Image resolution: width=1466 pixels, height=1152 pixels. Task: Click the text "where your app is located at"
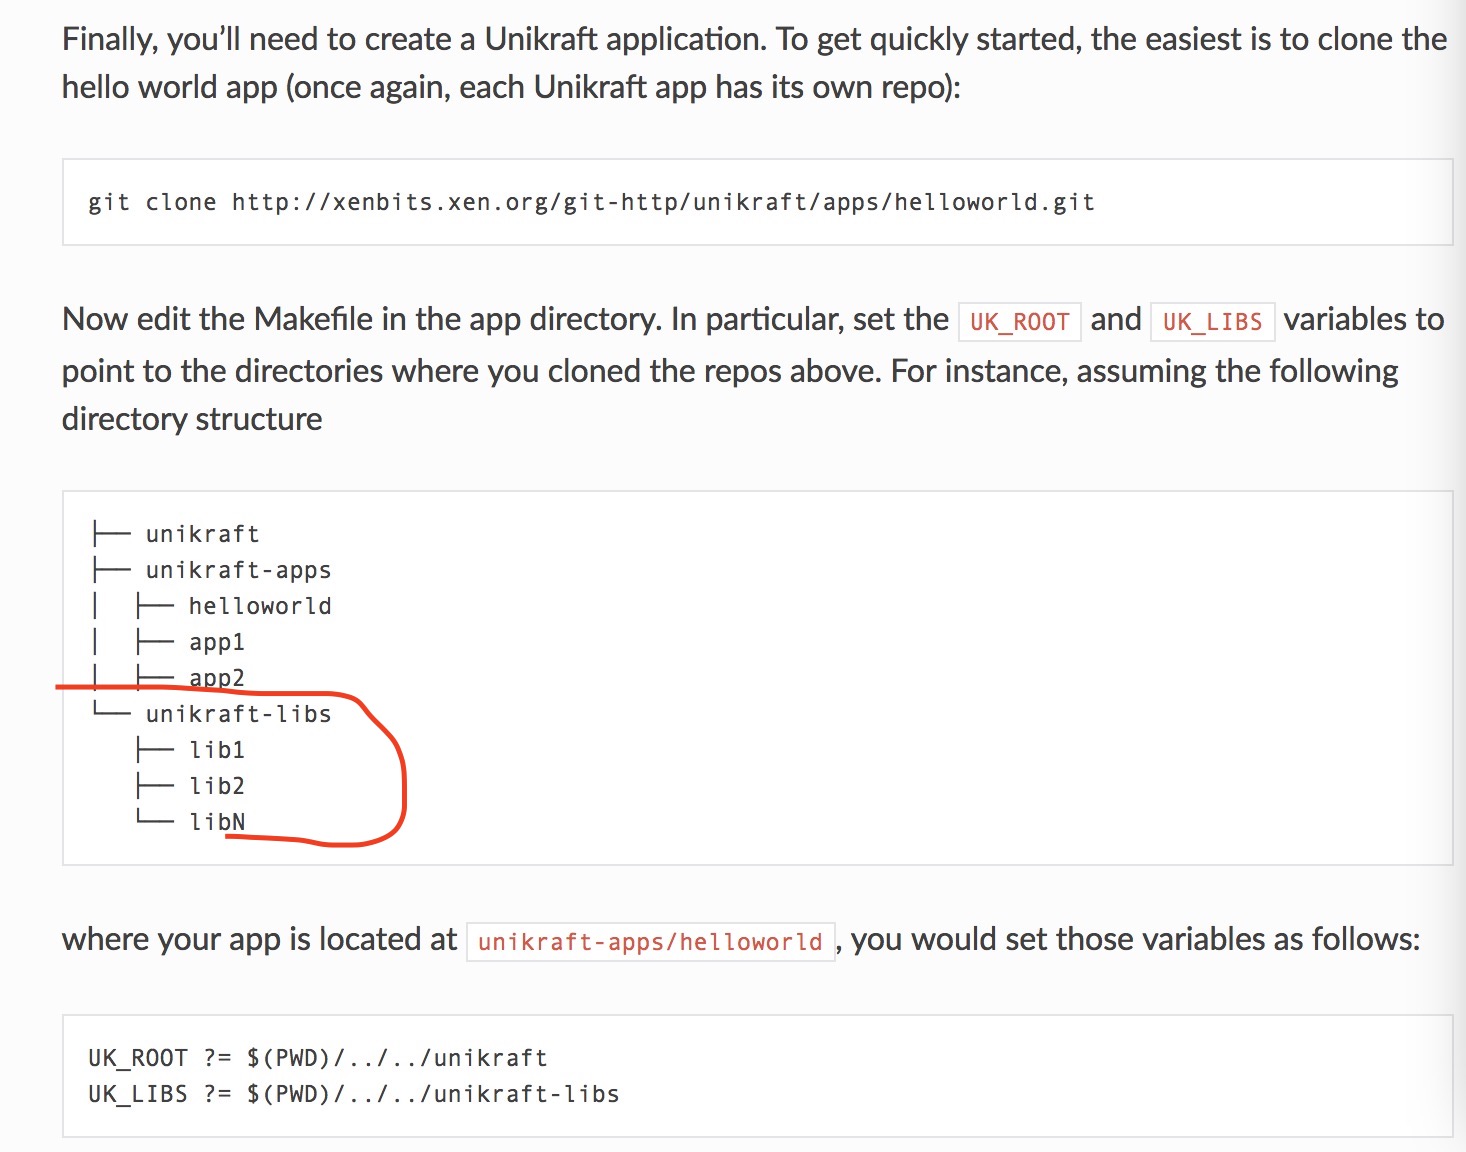click(x=259, y=940)
